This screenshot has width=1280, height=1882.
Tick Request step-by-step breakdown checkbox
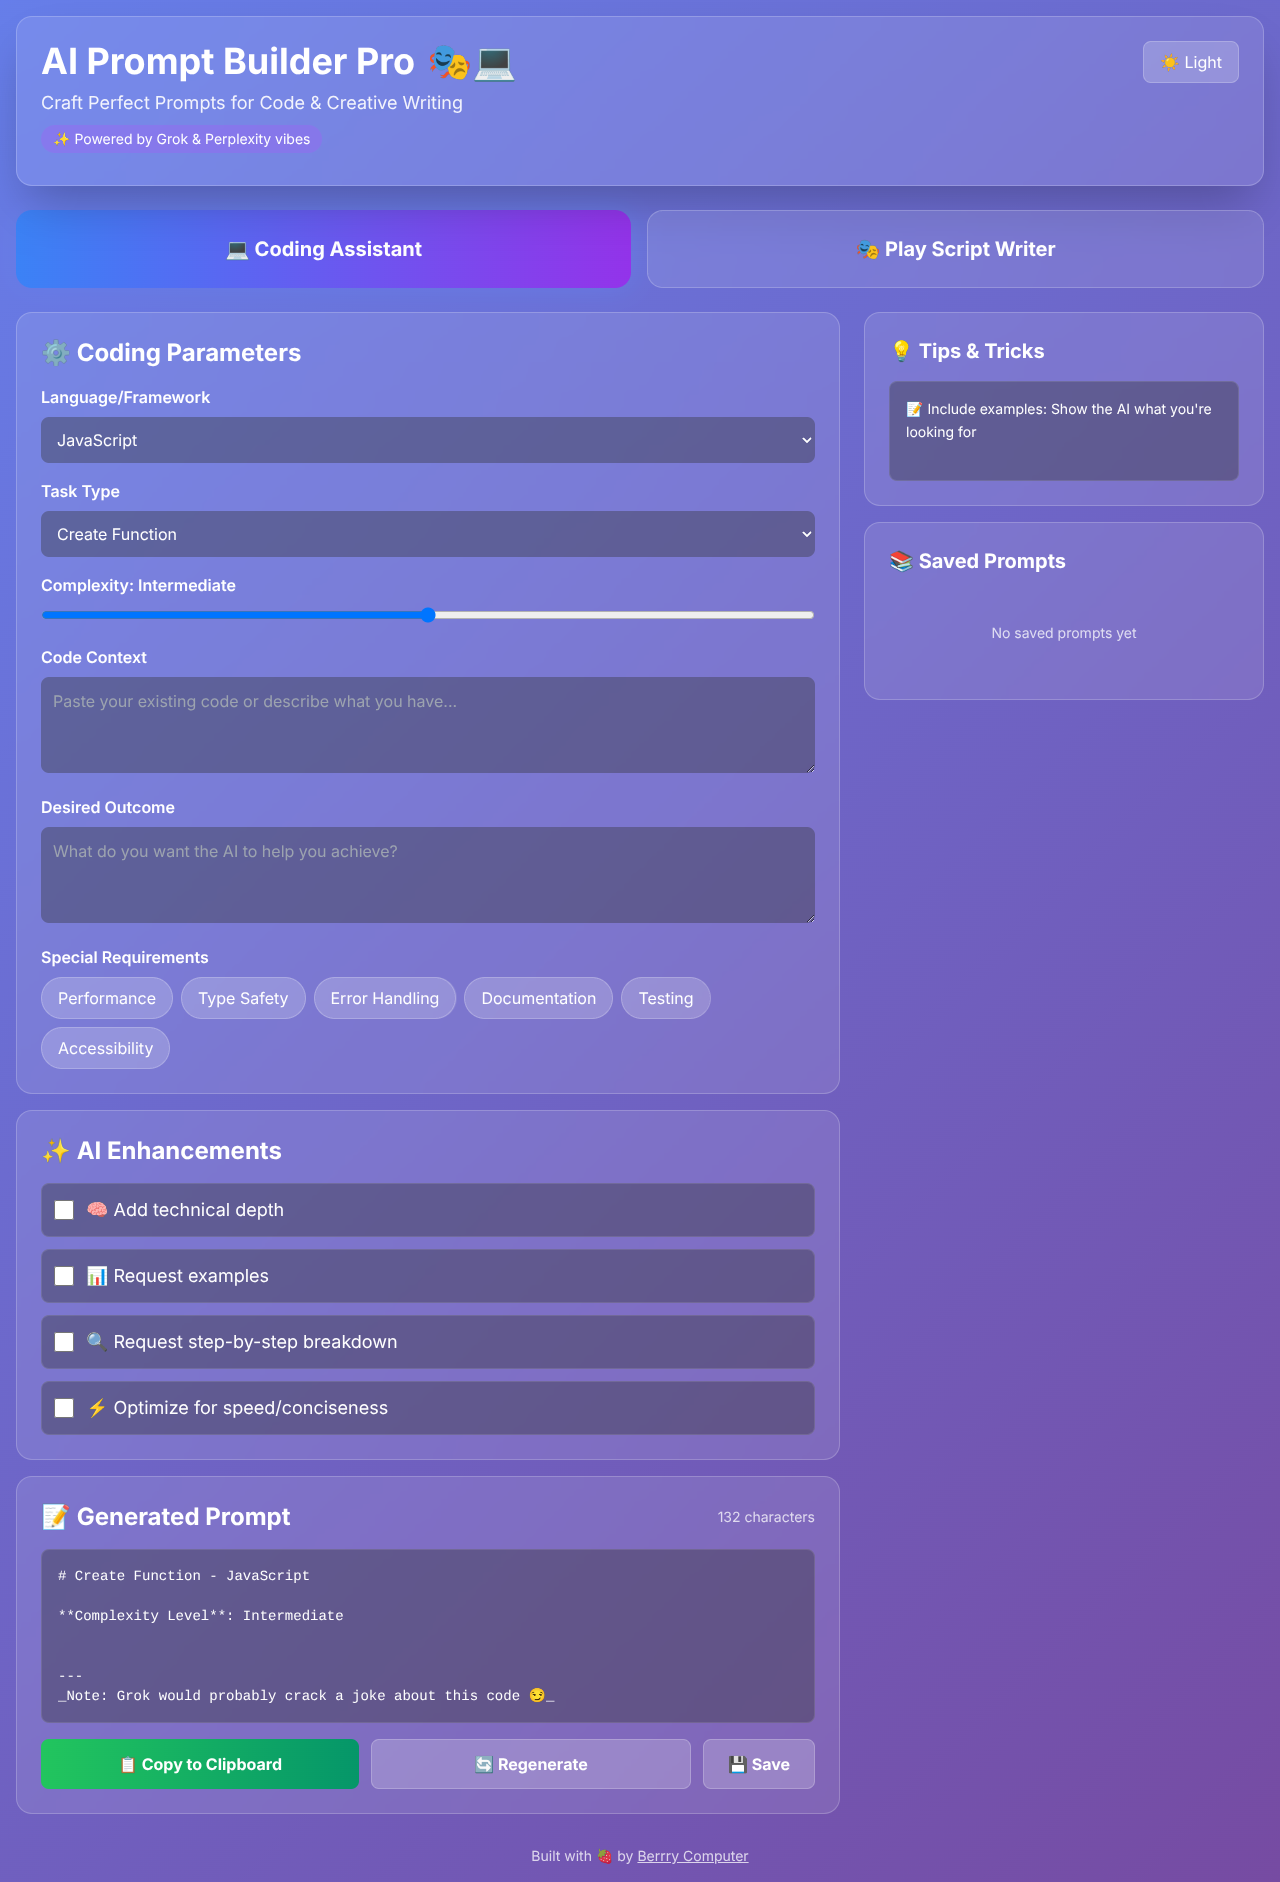point(64,1342)
